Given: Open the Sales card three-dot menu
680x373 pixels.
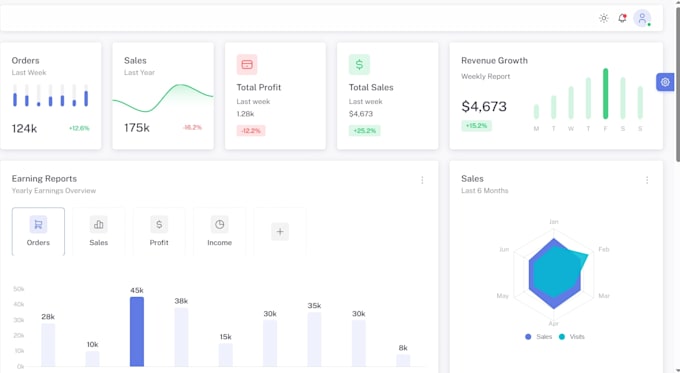Looking at the screenshot, I should (647, 180).
